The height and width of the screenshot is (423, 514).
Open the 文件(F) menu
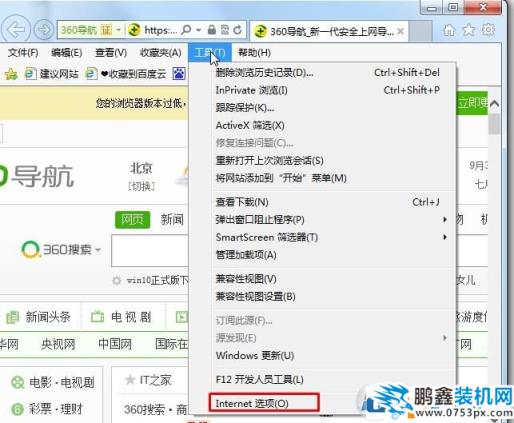[x=23, y=53]
